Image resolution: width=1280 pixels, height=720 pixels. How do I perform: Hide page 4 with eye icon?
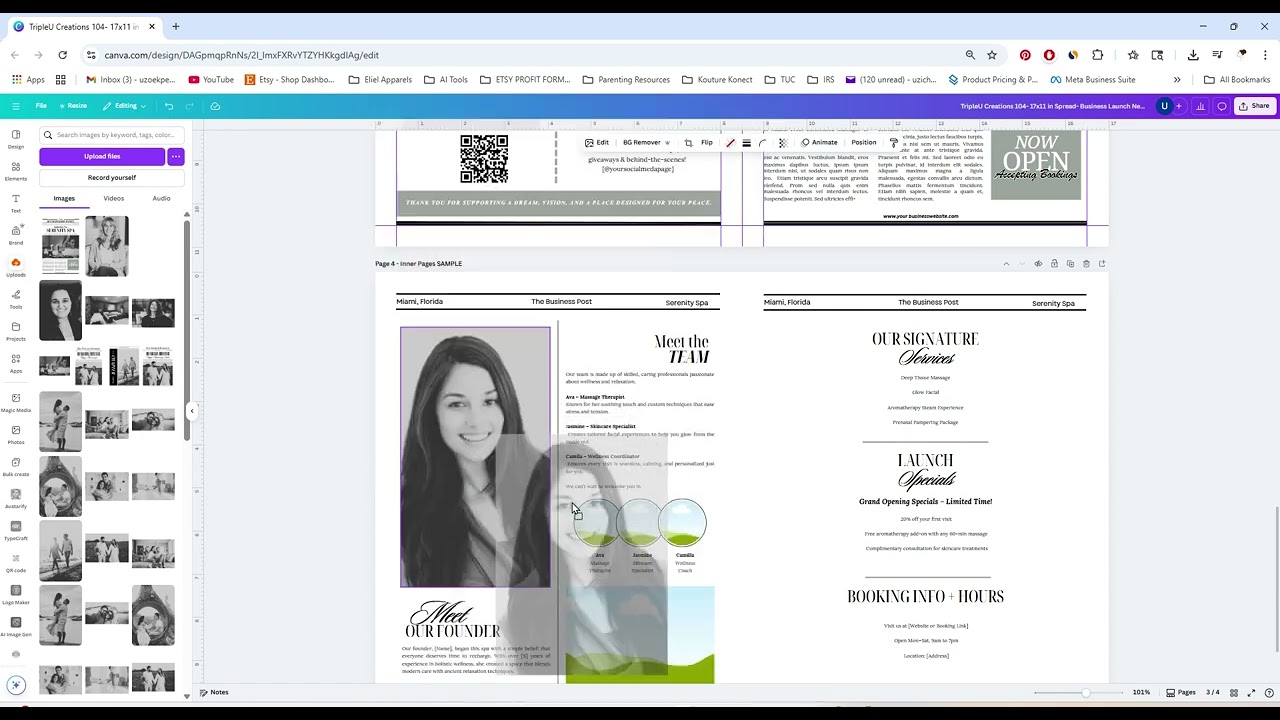[x=1038, y=264]
